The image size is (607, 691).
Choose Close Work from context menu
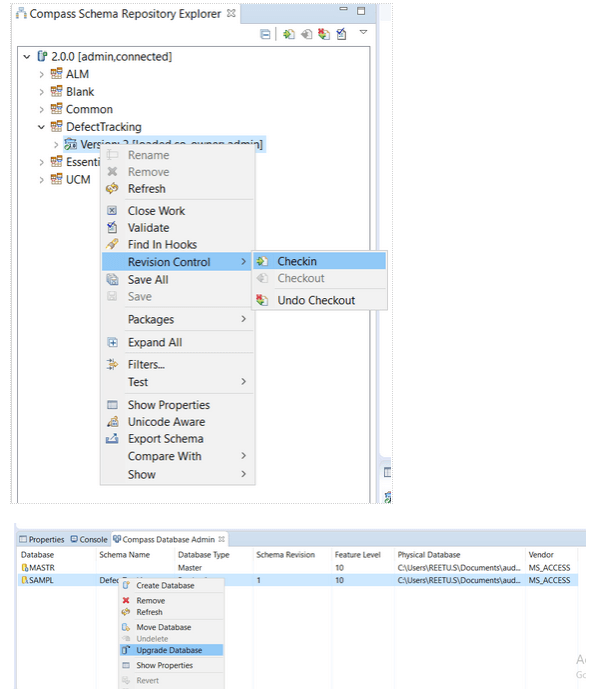(178, 211)
